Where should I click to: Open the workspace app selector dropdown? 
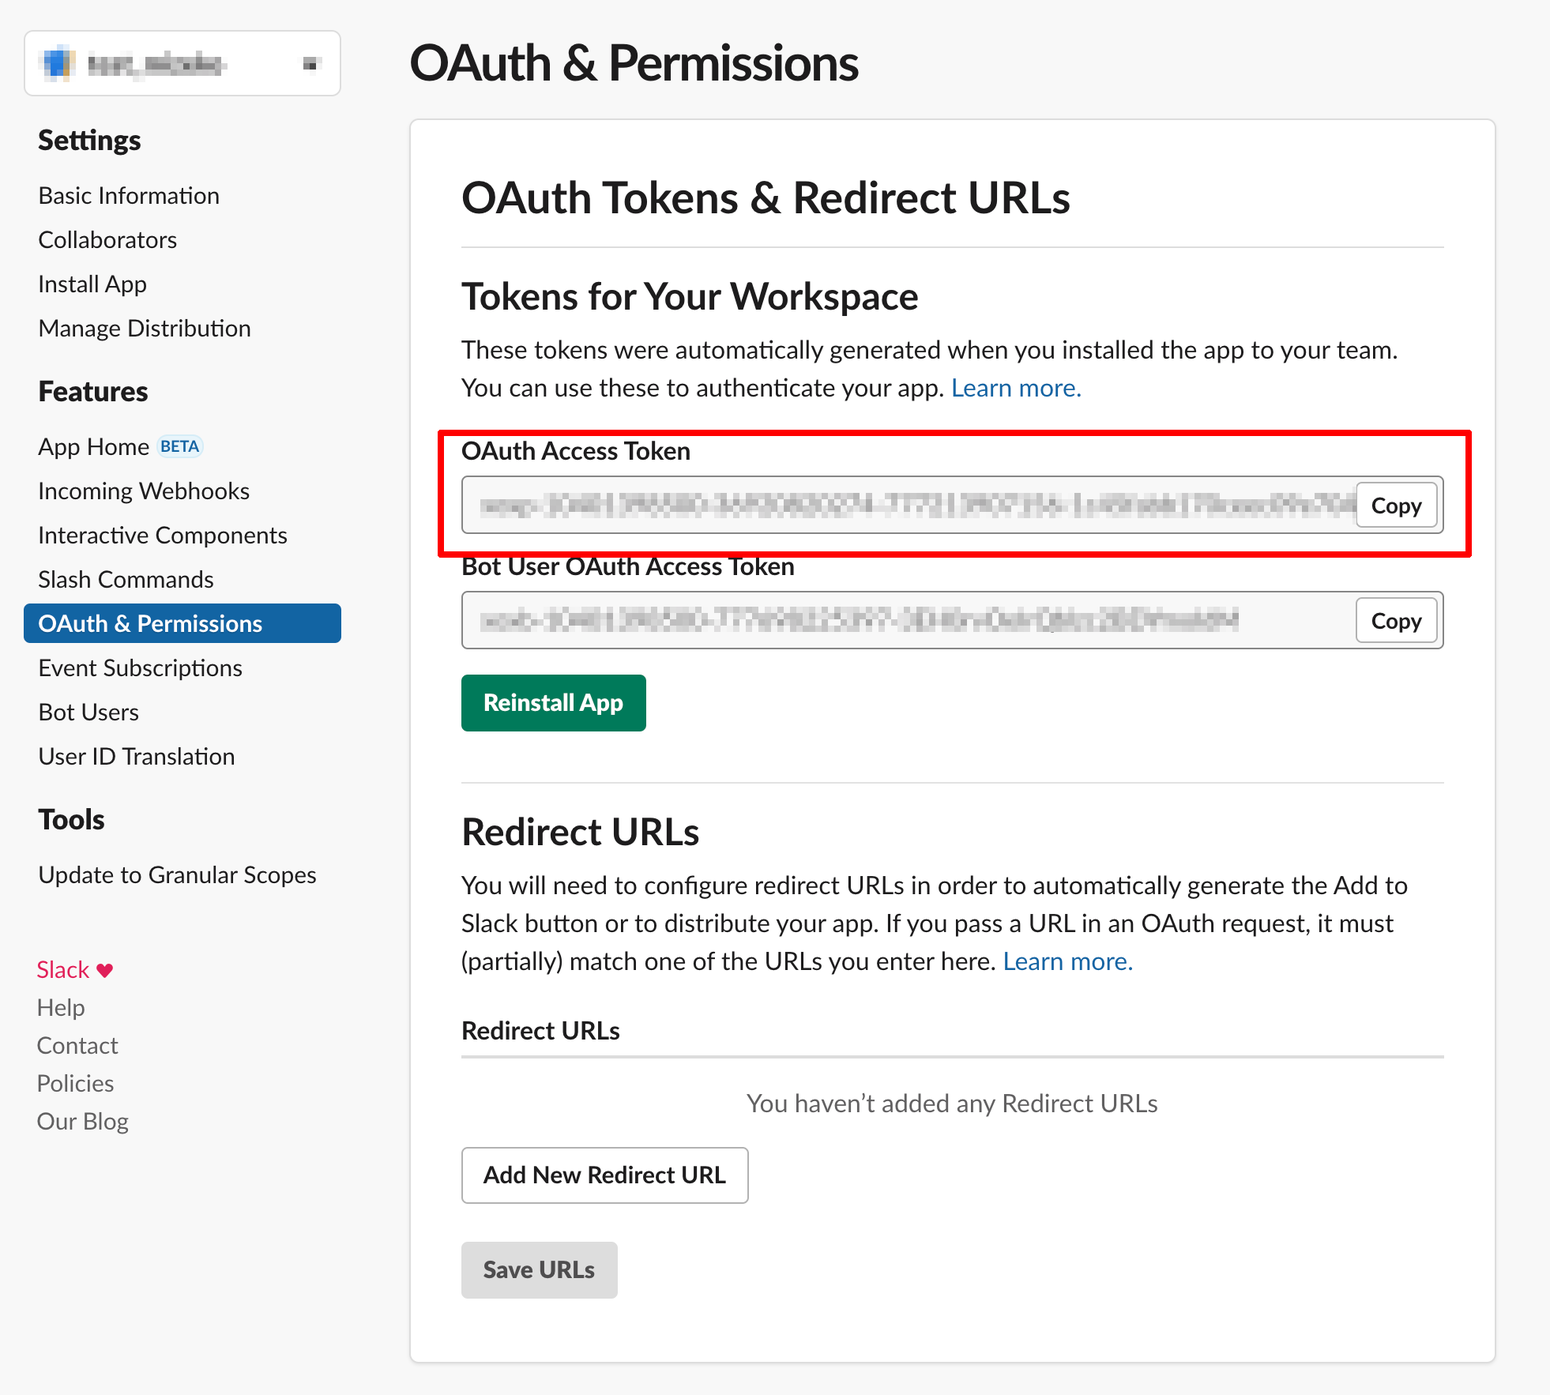(x=182, y=64)
